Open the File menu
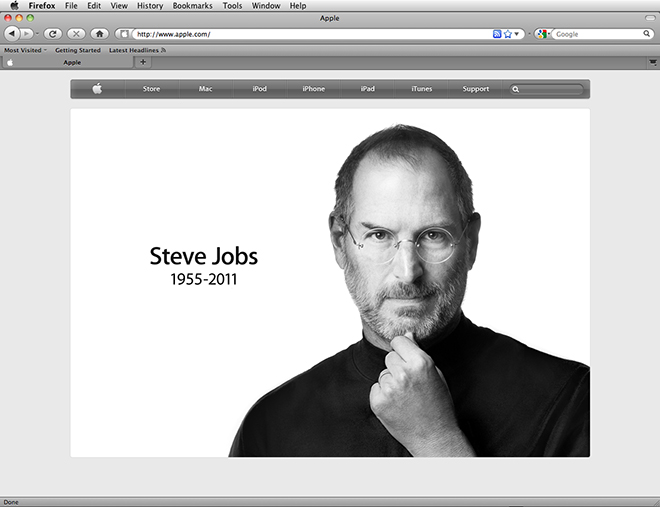660x507 pixels. [71, 5]
